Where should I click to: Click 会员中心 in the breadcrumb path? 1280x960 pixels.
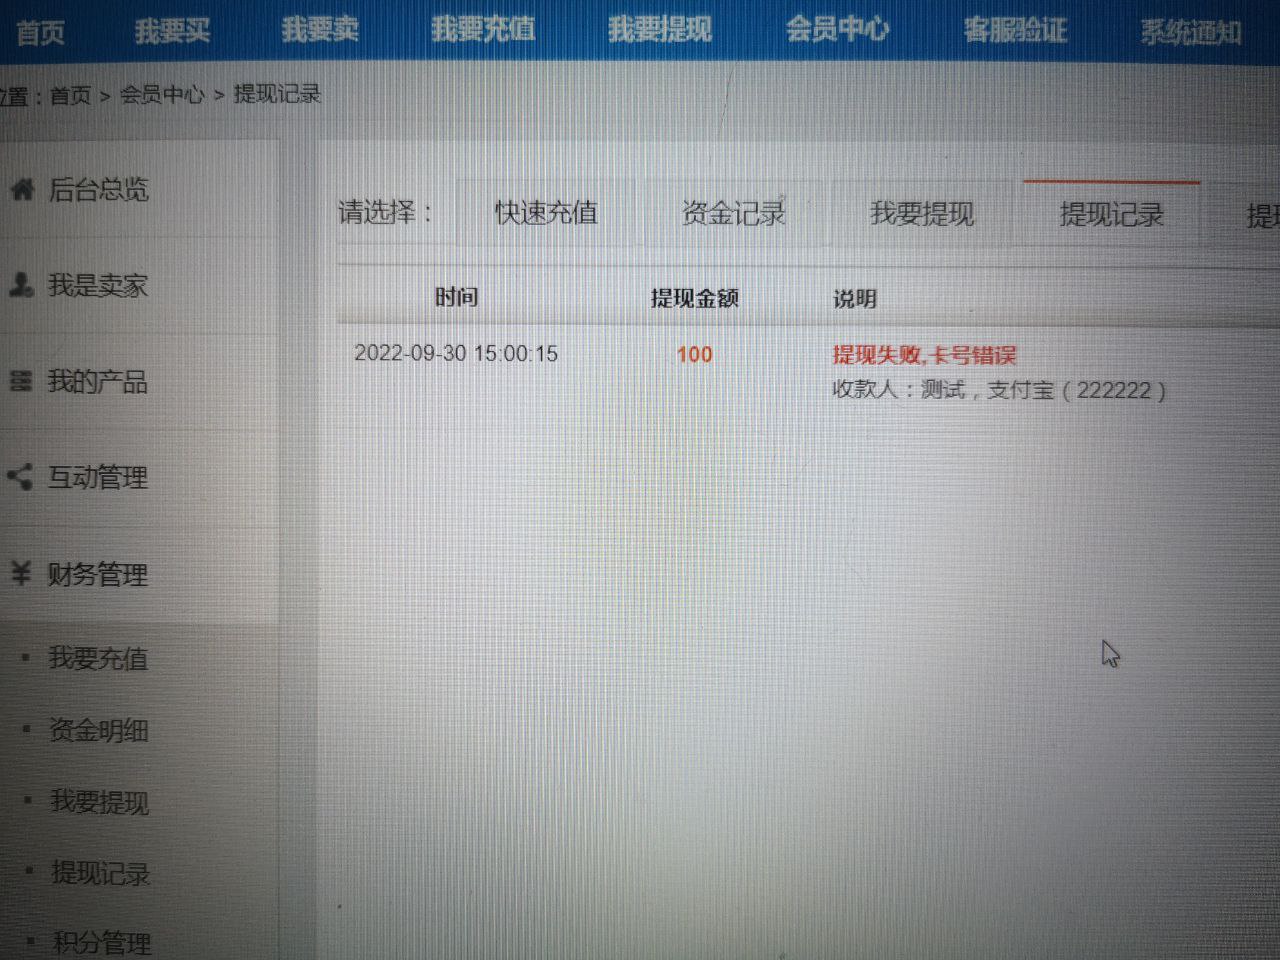pyautogui.click(x=161, y=95)
